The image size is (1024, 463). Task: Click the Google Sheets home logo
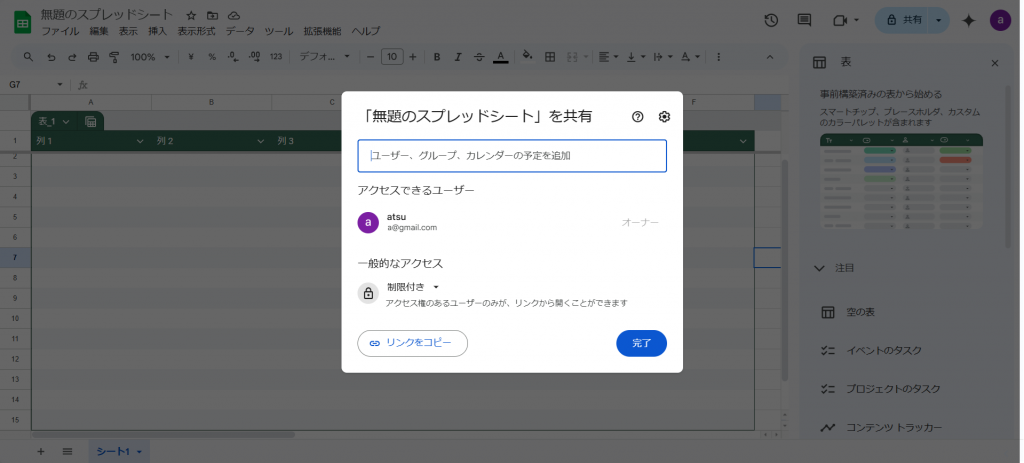coord(19,21)
